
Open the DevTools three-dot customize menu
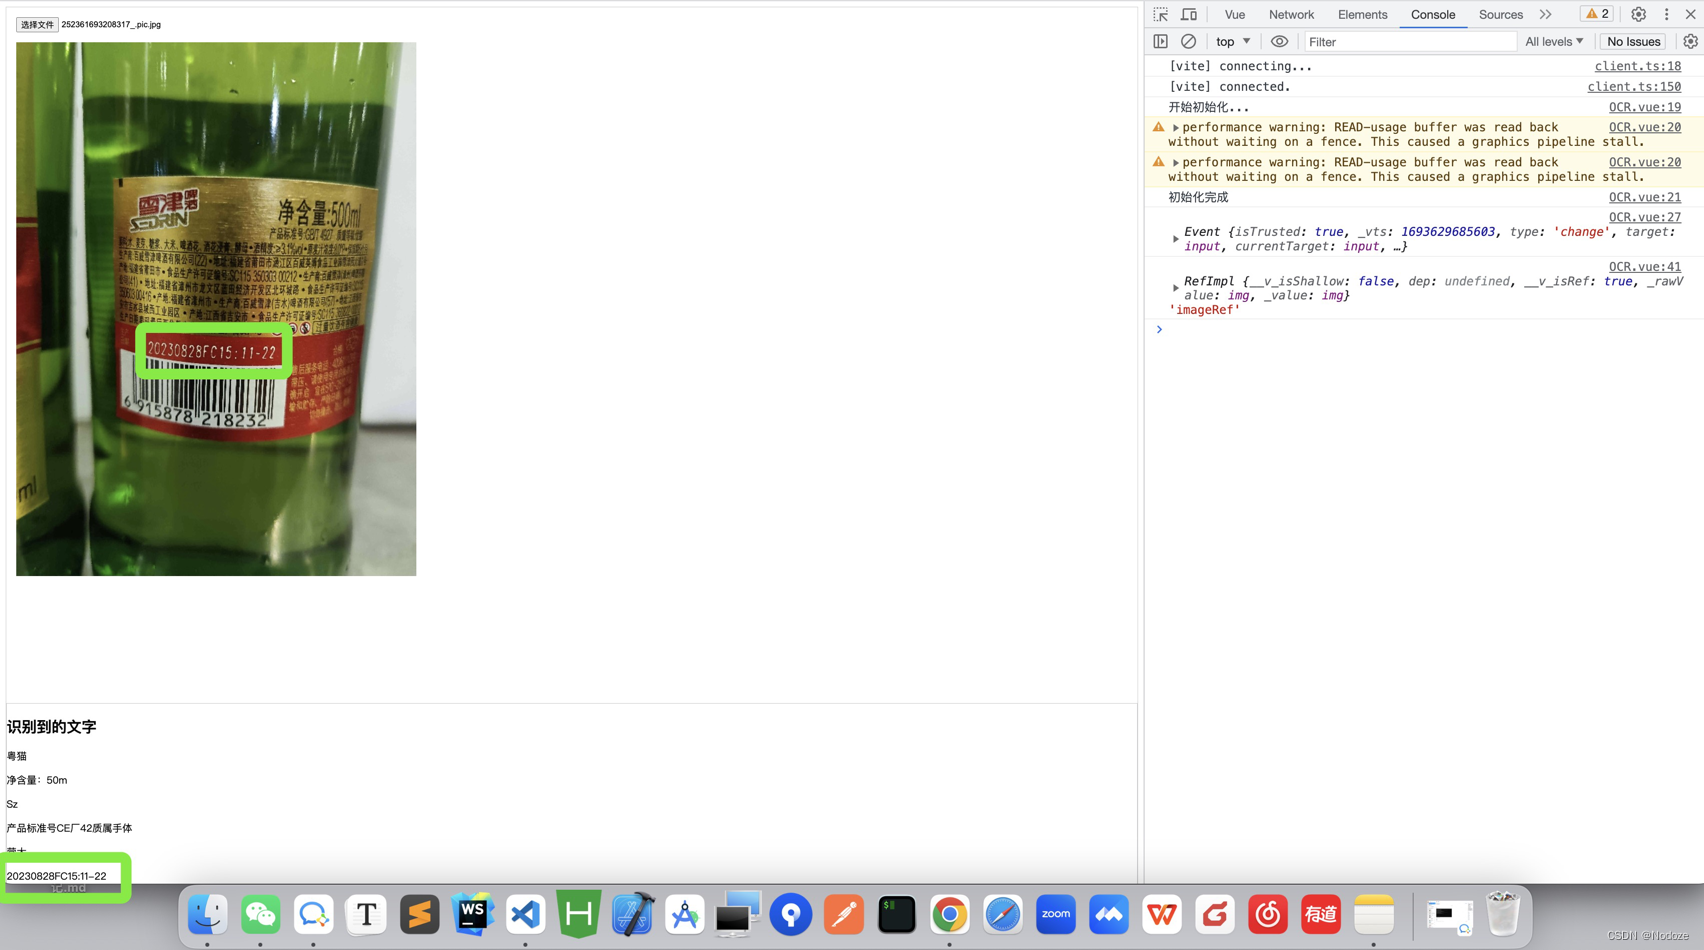point(1665,15)
